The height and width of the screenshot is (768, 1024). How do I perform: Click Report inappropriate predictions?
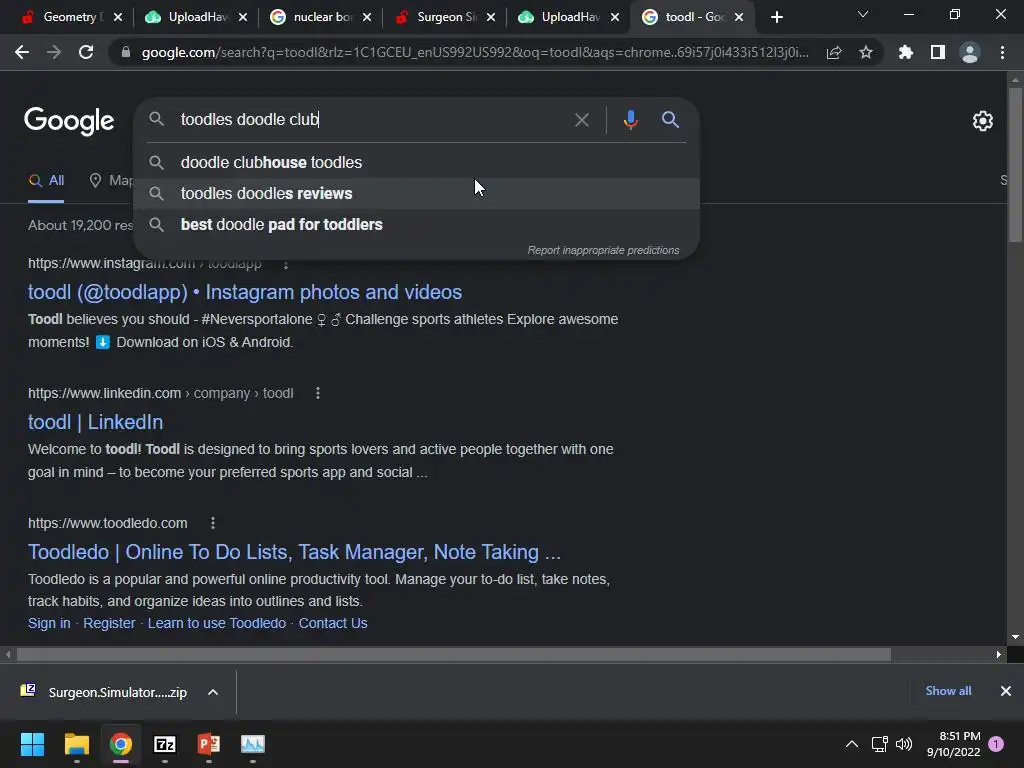603,251
